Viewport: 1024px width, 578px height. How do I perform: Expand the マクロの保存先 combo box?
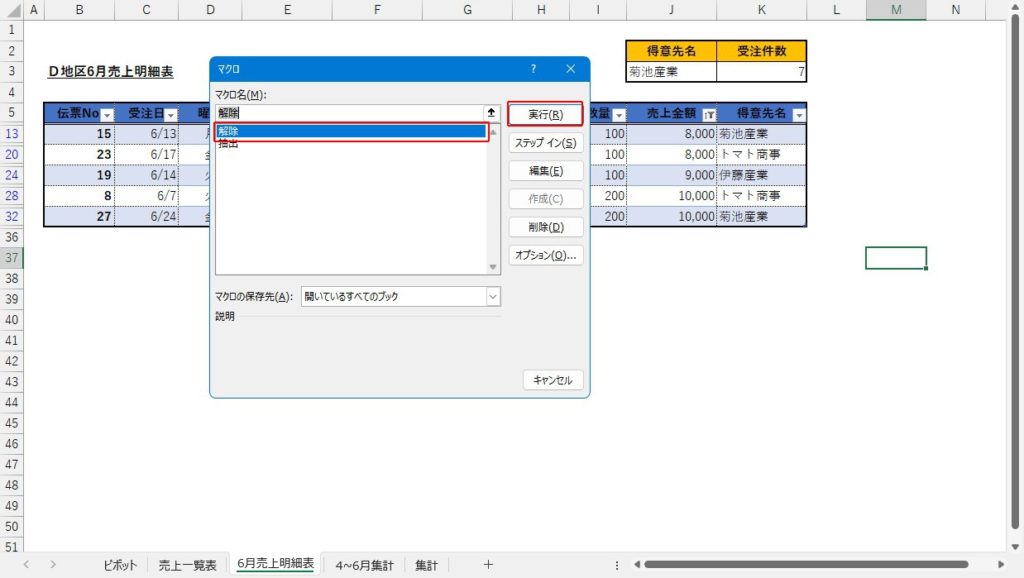point(492,297)
